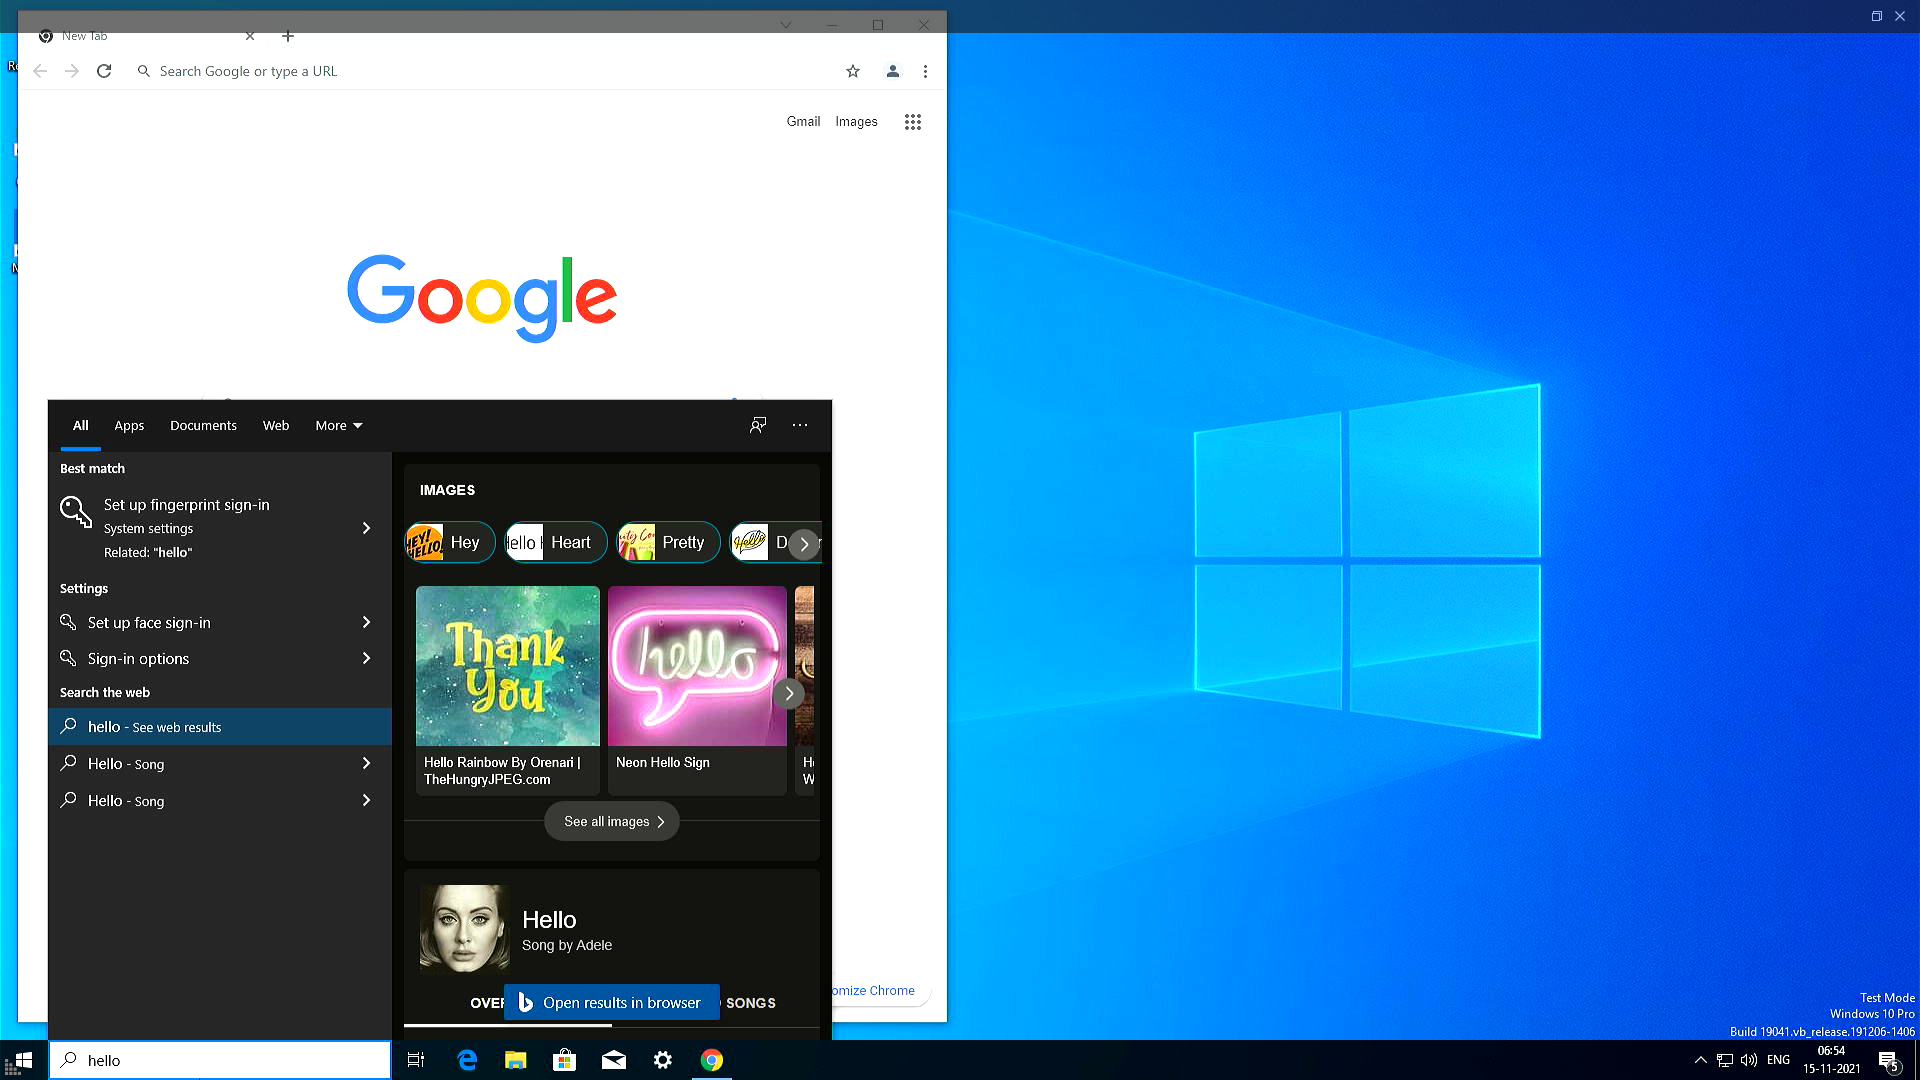Viewport: 1920px width, 1080px height.
Task: Click the Chrome profile avatar icon
Action: (892, 71)
